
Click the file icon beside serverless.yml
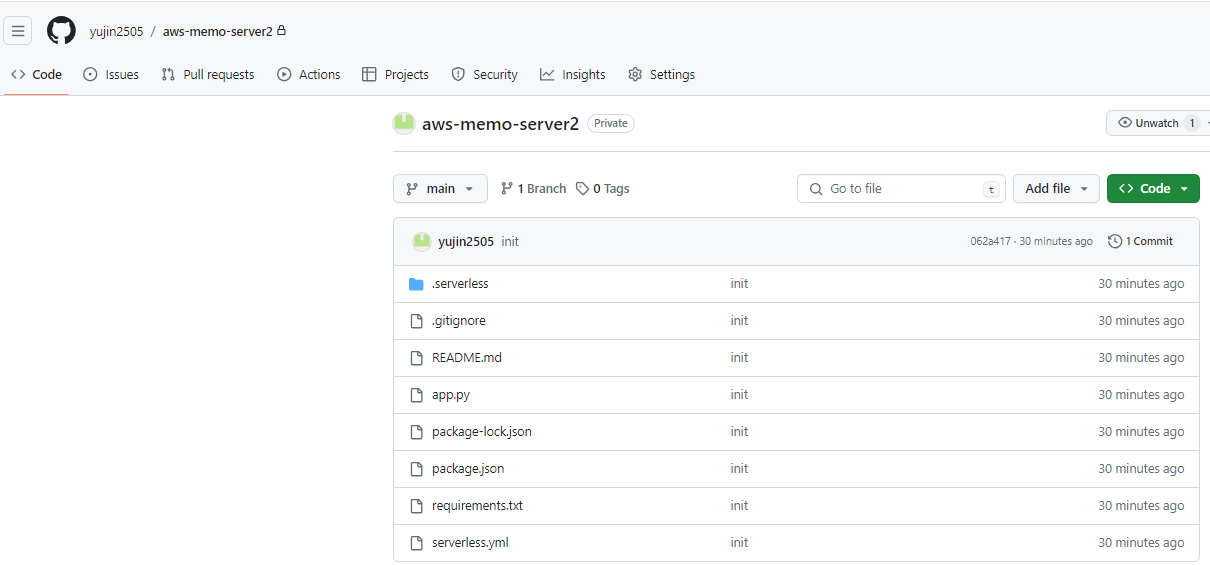pyautogui.click(x=416, y=543)
